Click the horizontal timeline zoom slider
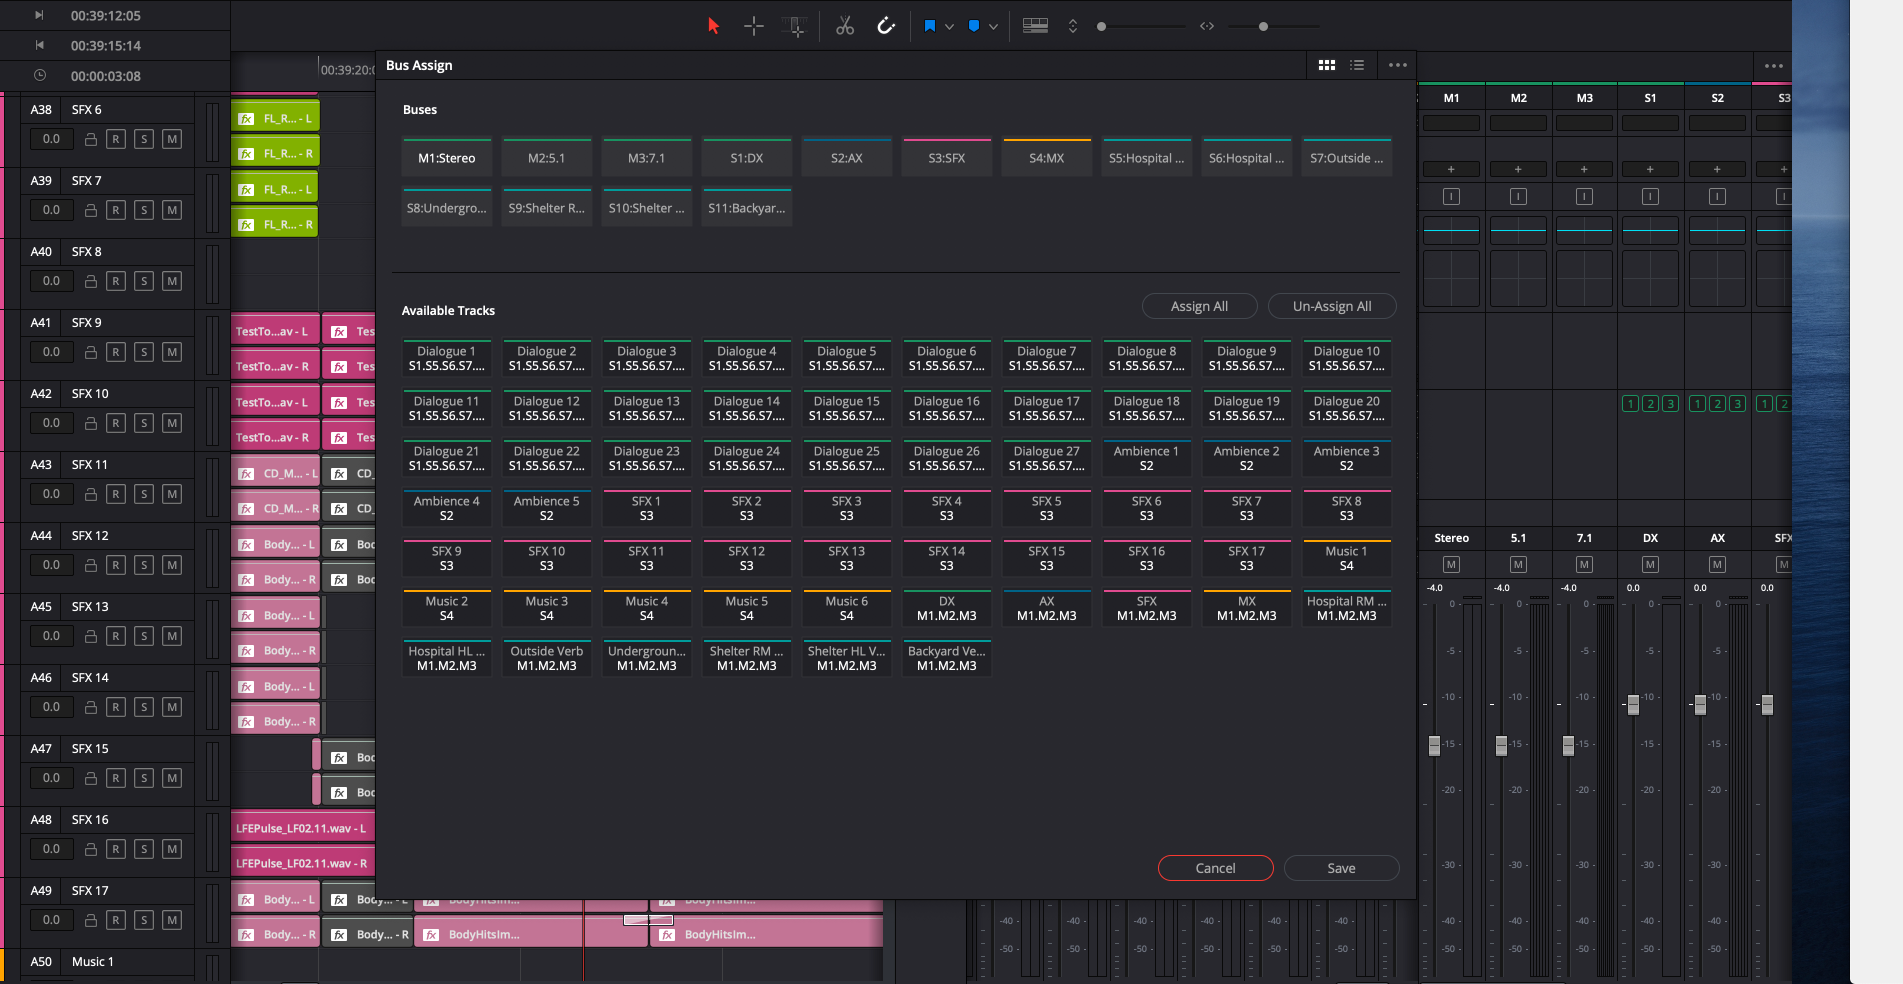The height and width of the screenshot is (984, 1903). [x=1273, y=26]
